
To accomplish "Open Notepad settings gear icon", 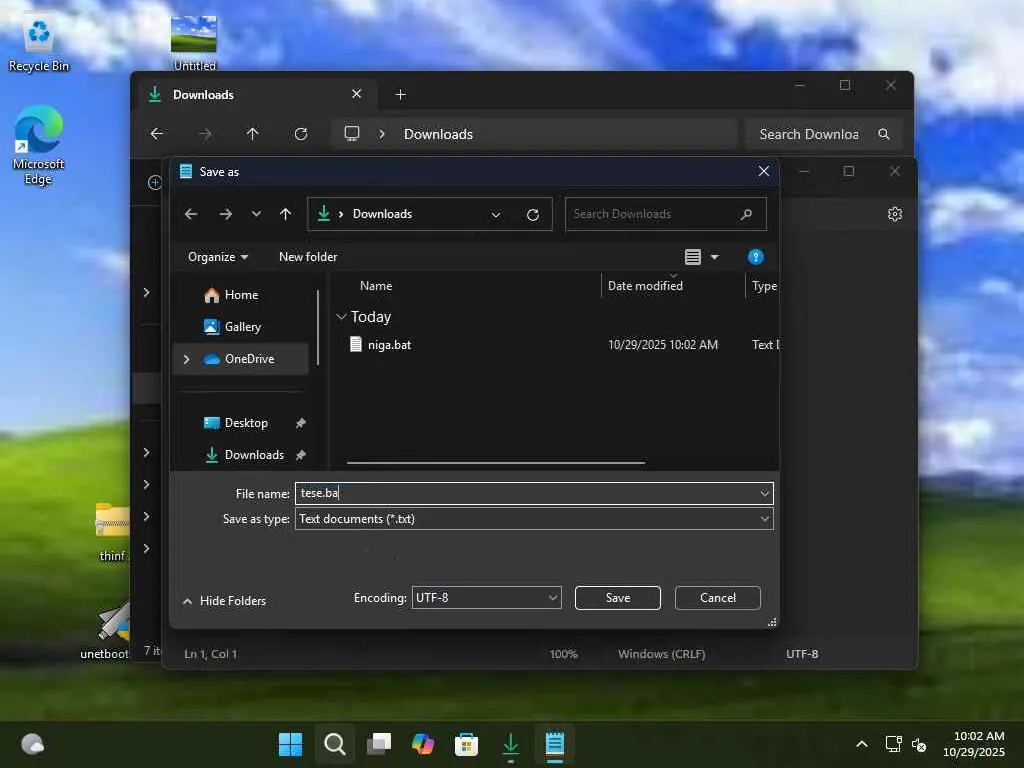I will 895,214.
